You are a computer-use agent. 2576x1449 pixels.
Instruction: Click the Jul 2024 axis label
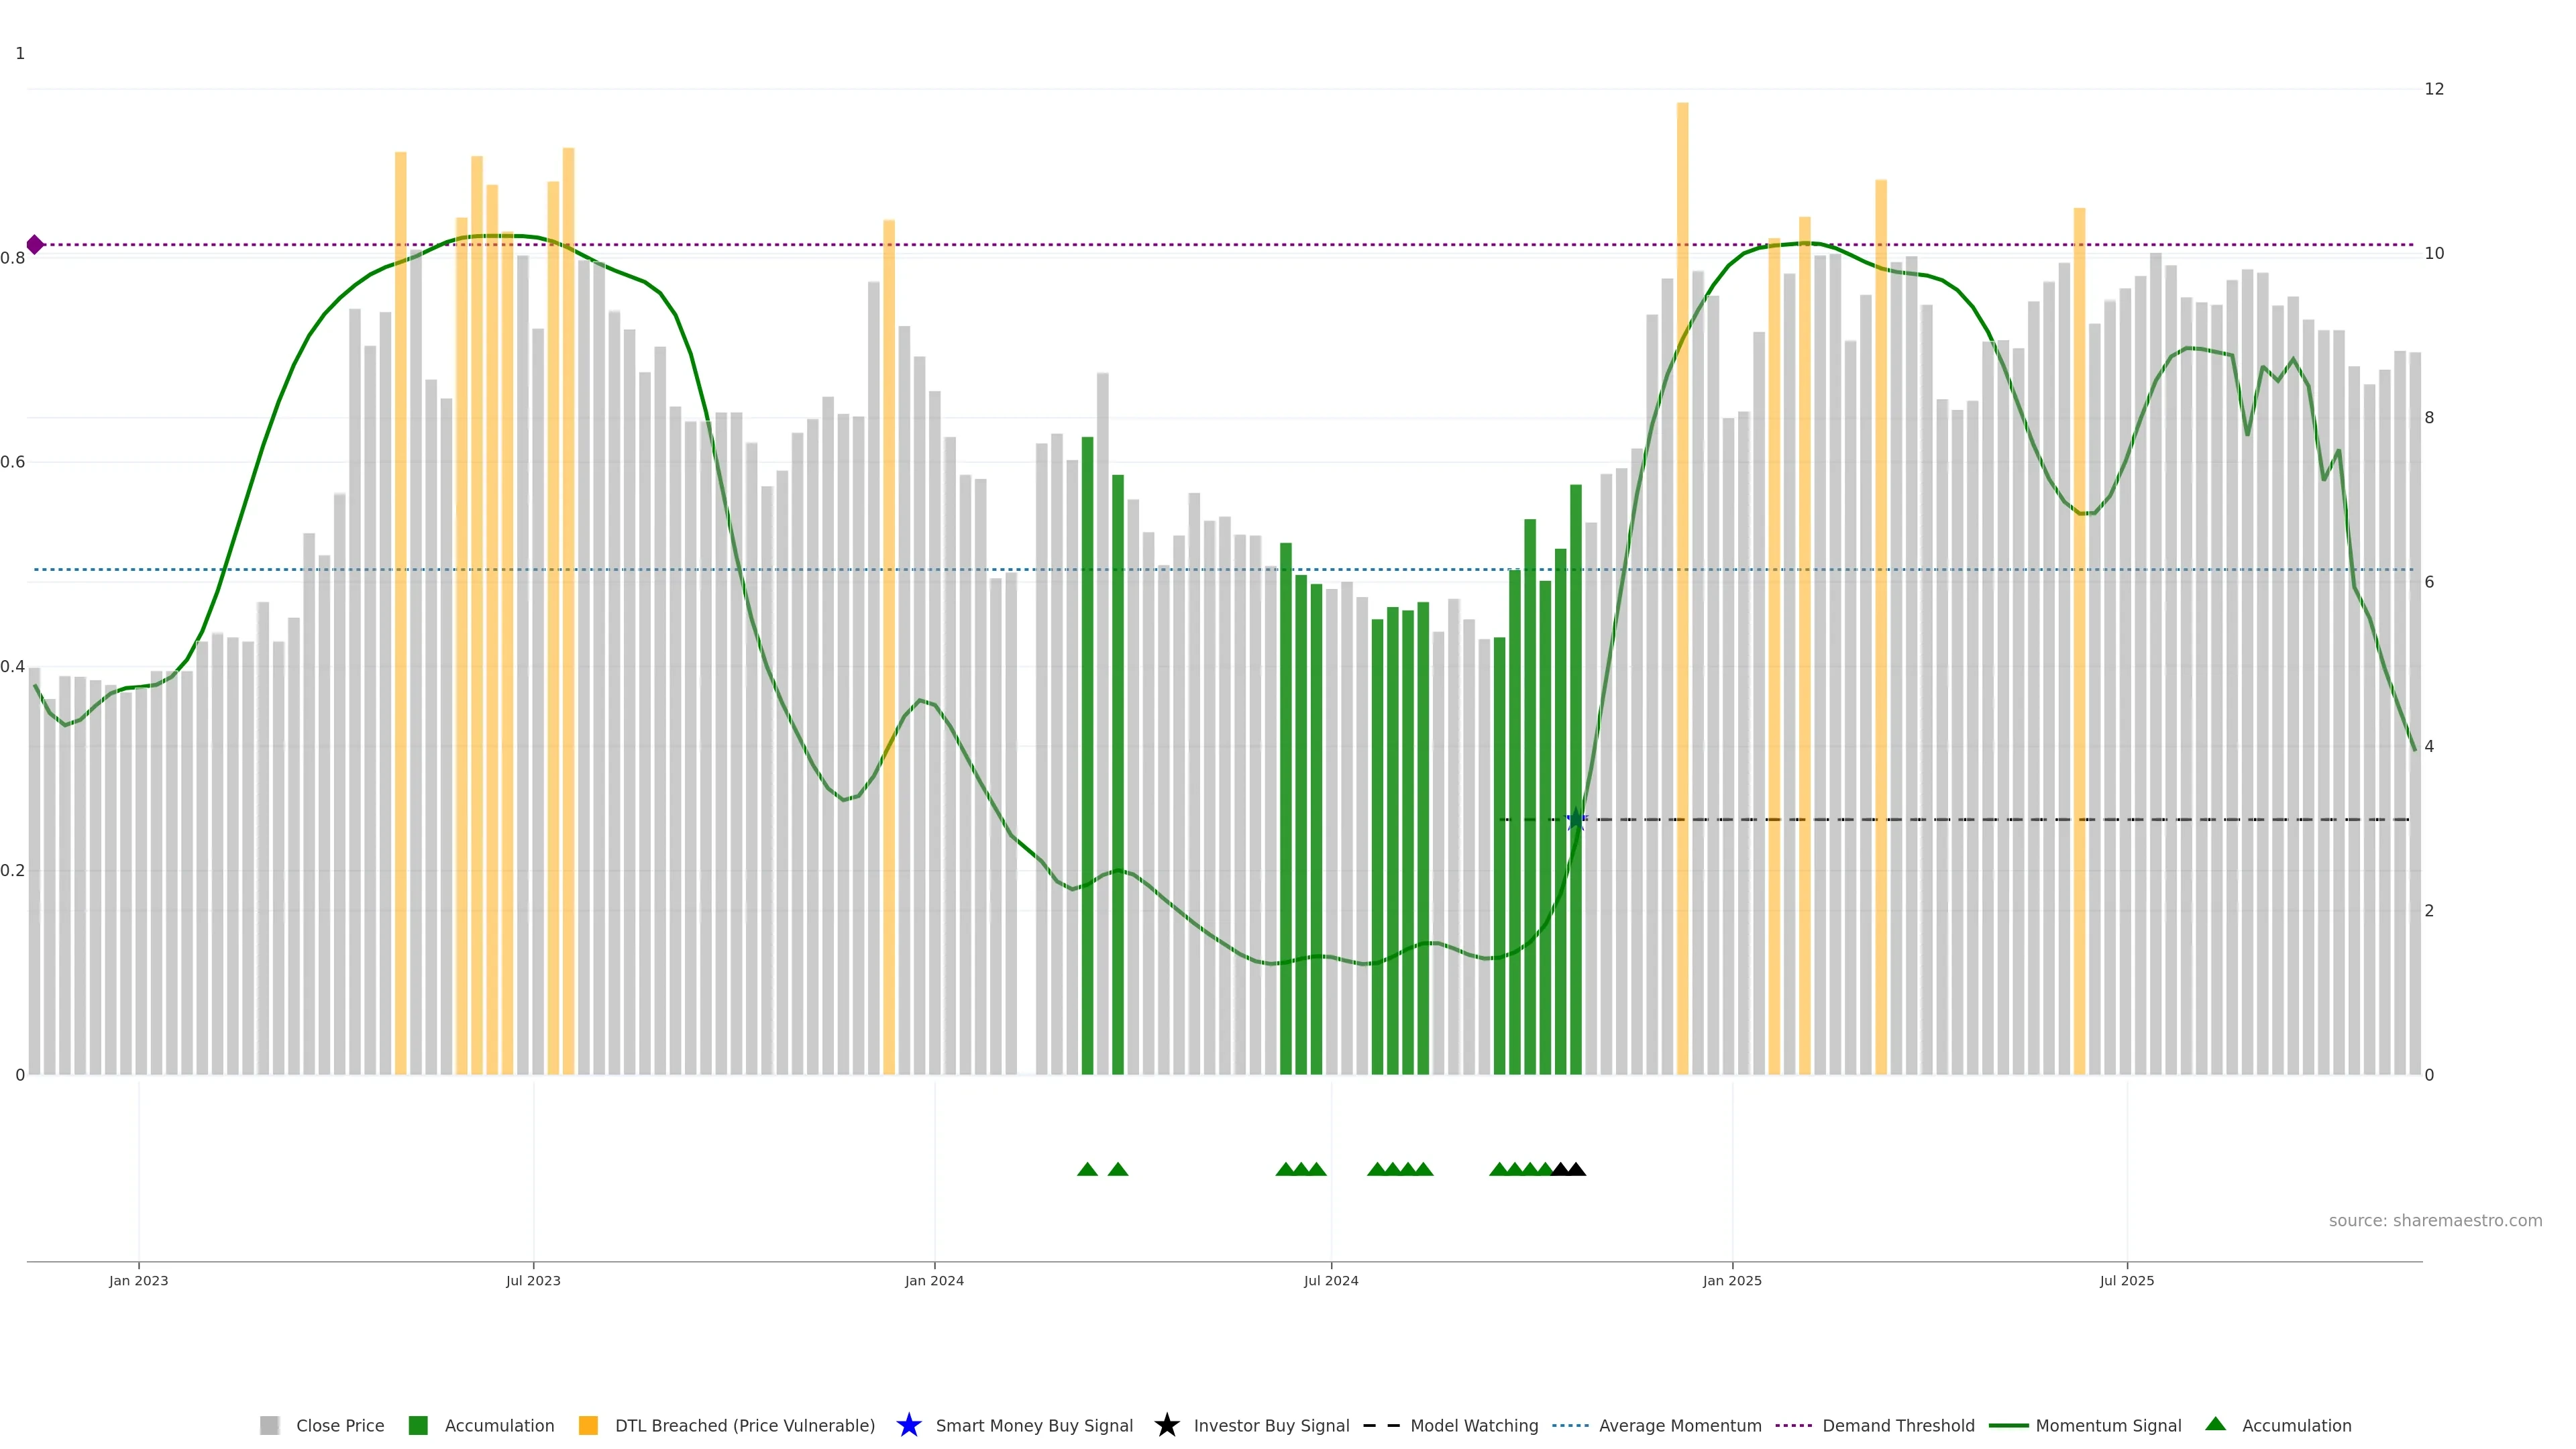tap(1331, 1280)
